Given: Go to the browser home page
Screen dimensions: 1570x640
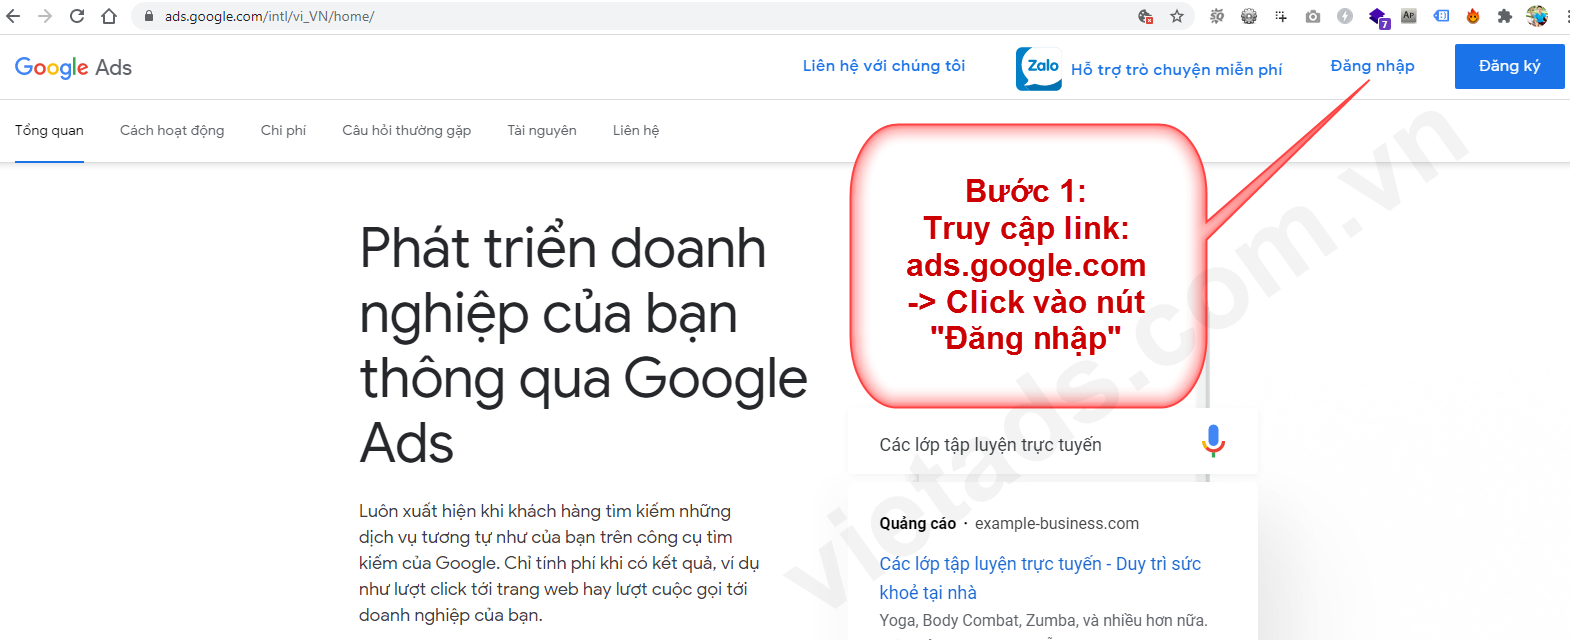Looking at the screenshot, I should pos(109,16).
